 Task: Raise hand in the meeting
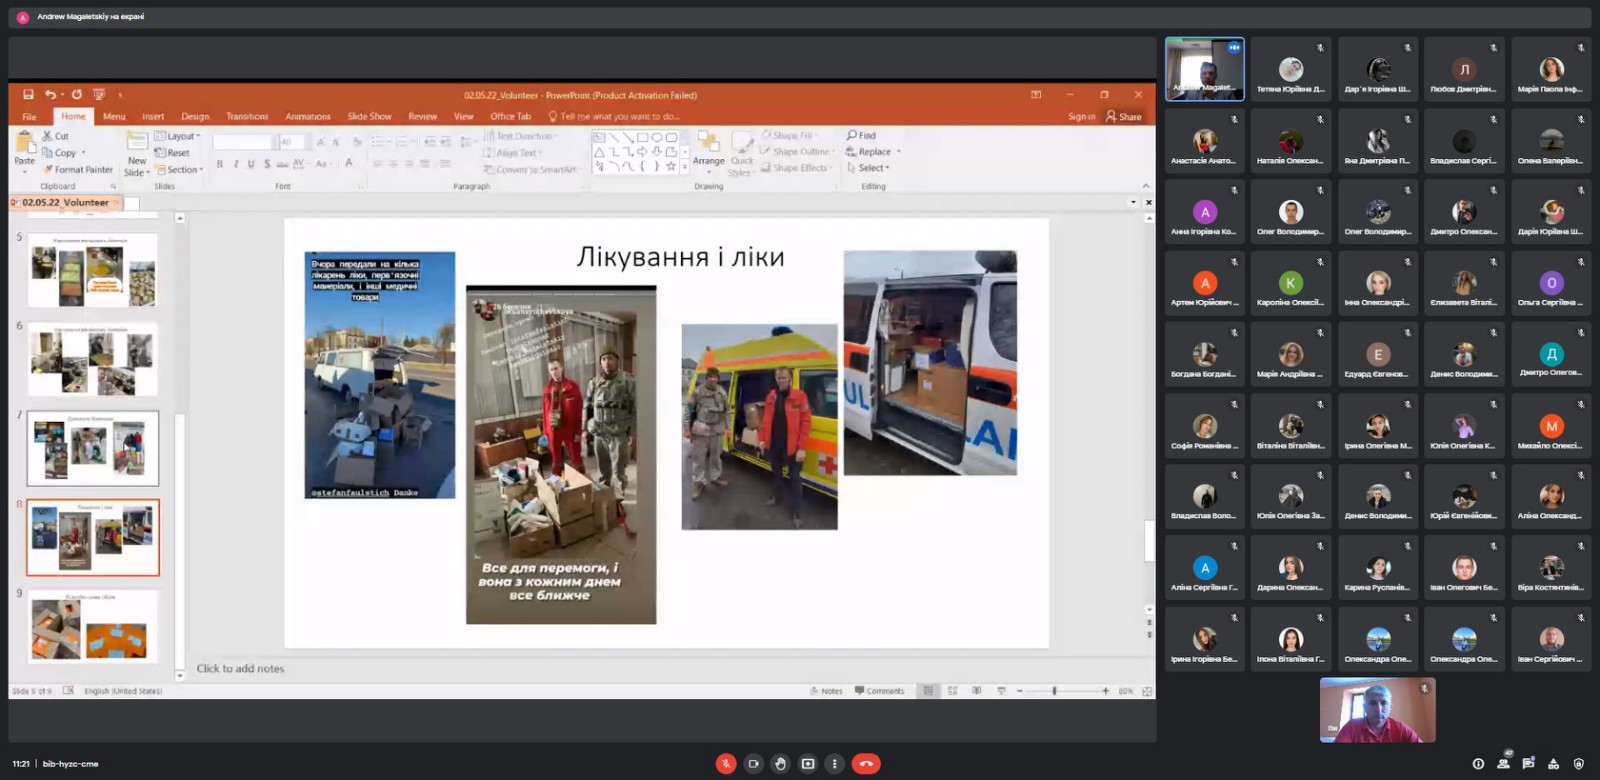[x=780, y=764]
